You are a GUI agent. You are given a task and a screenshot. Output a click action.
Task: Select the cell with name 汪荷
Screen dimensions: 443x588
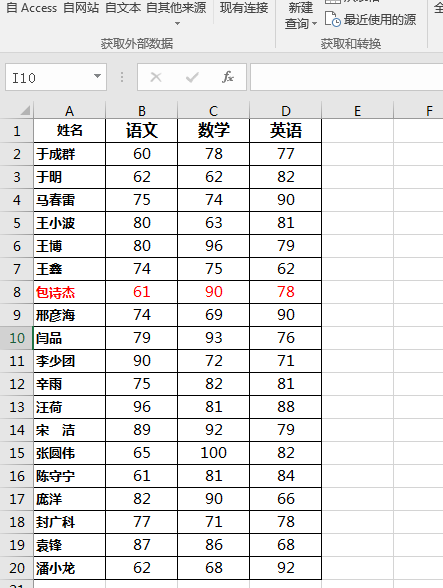[x=69, y=407]
